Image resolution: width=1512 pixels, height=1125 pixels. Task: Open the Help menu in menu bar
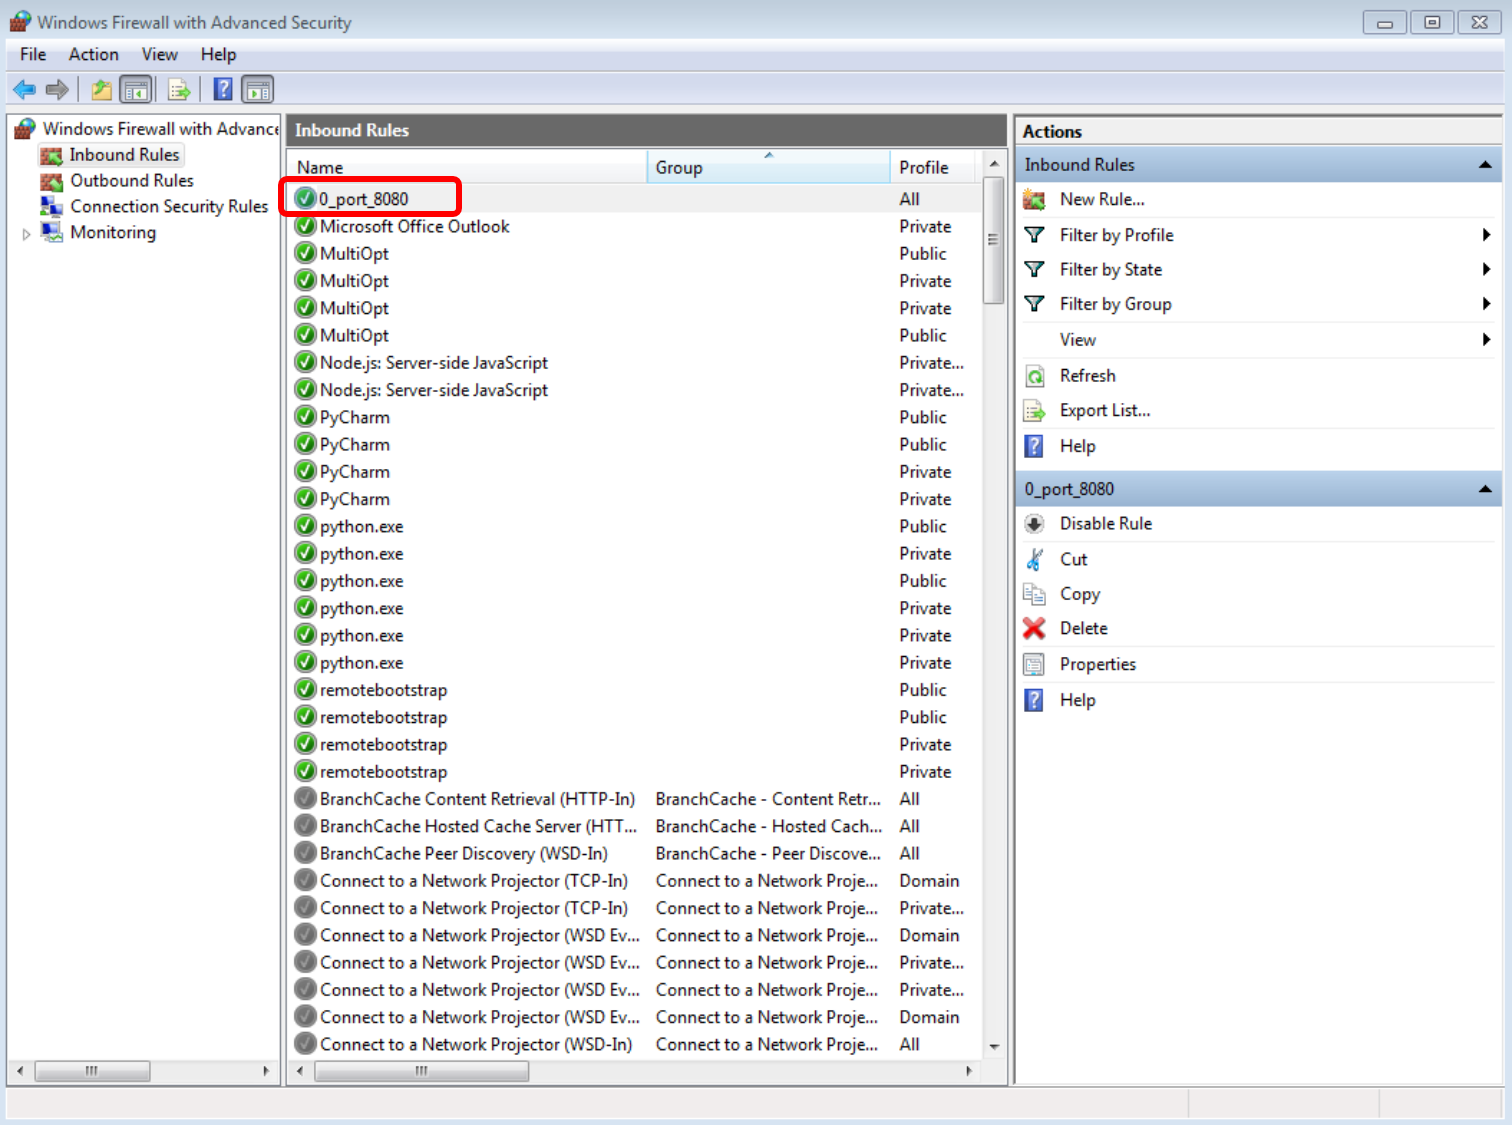pyautogui.click(x=218, y=54)
